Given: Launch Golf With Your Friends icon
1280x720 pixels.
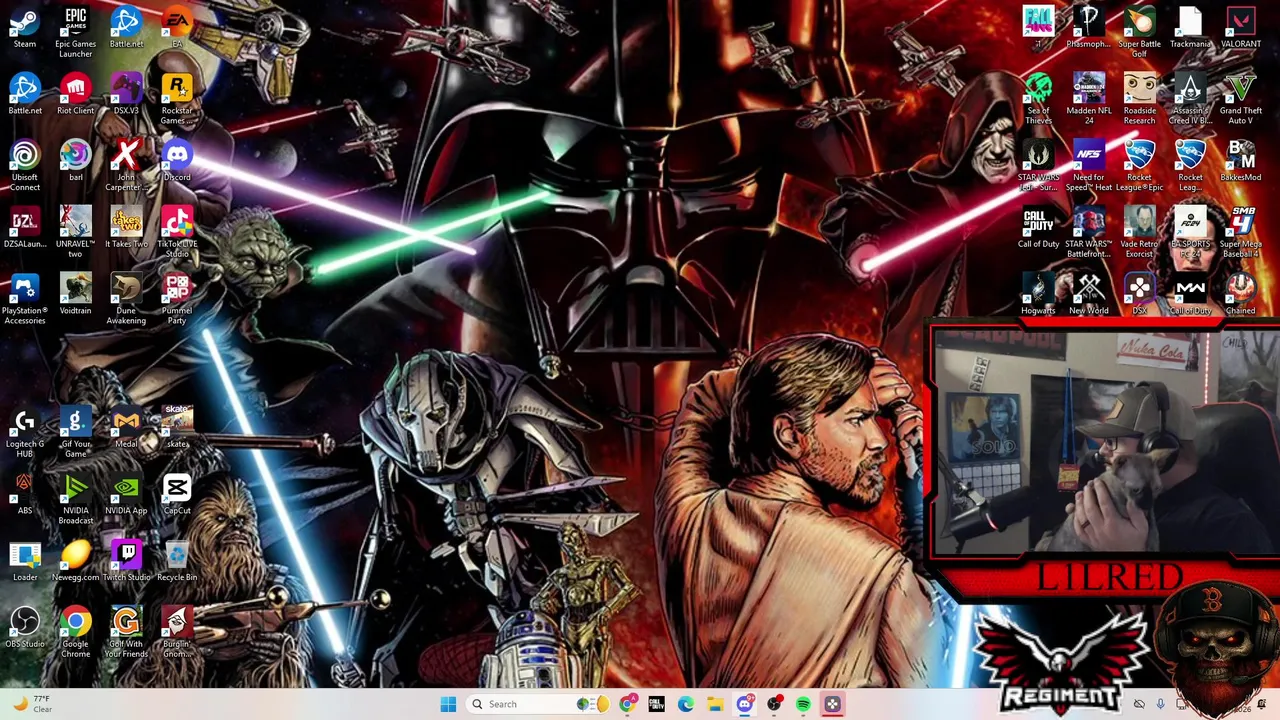Looking at the screenshot, I should 126,633.
